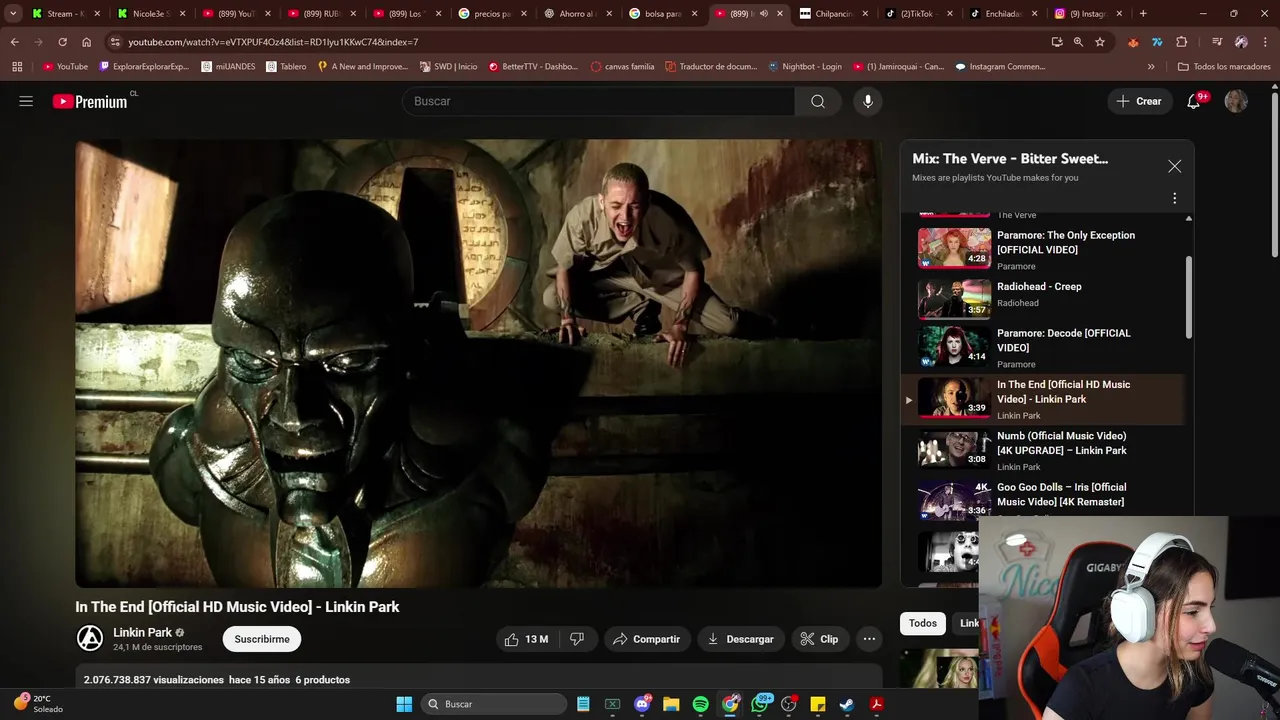The width and height of the screenshot is (1280, 720).
Task: Click the playlist panel scrollbar
Action: [x=1188, y=297]
